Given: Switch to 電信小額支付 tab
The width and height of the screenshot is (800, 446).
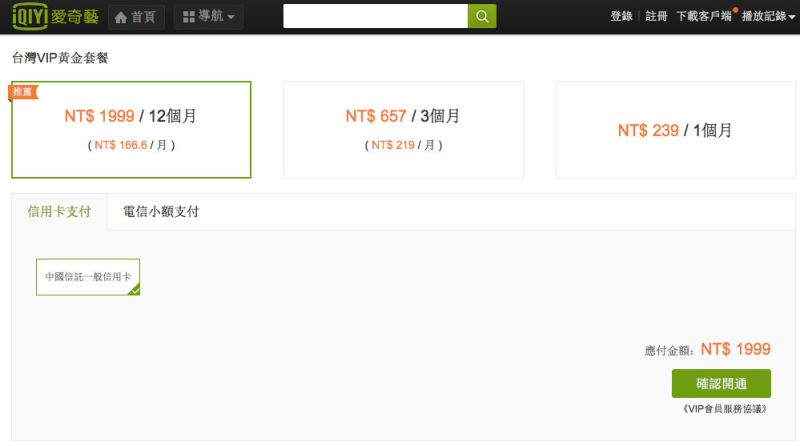Looking at the screenshot, I should [161, 212].
